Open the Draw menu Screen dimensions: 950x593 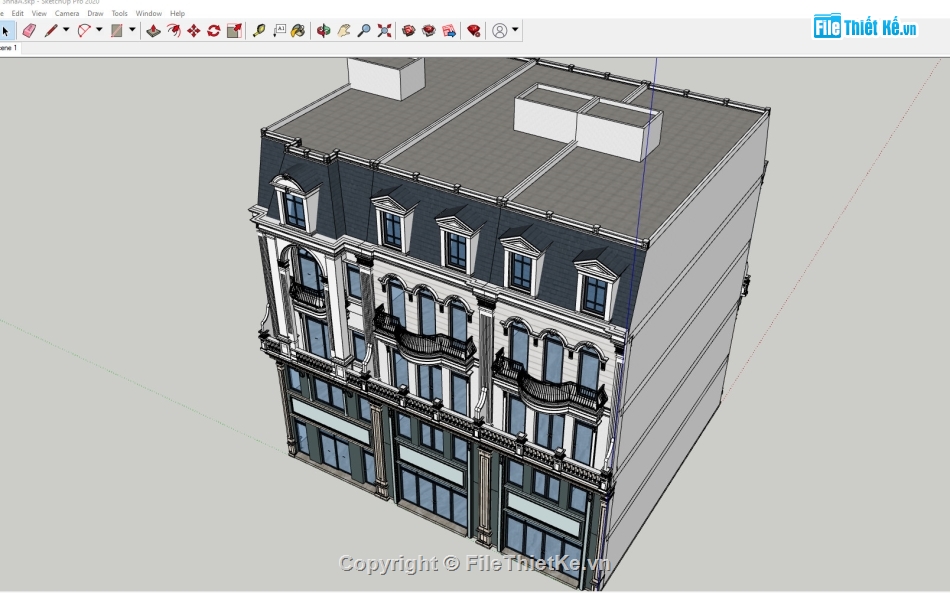[95, 13]
